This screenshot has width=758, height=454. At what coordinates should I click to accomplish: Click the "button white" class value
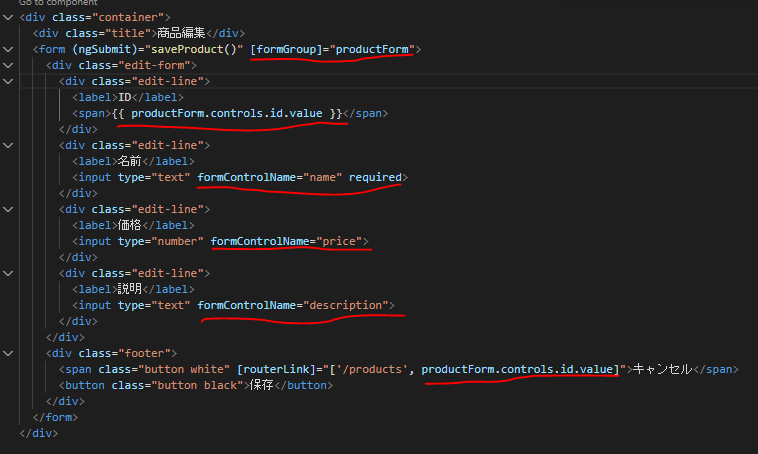(184, 369)
